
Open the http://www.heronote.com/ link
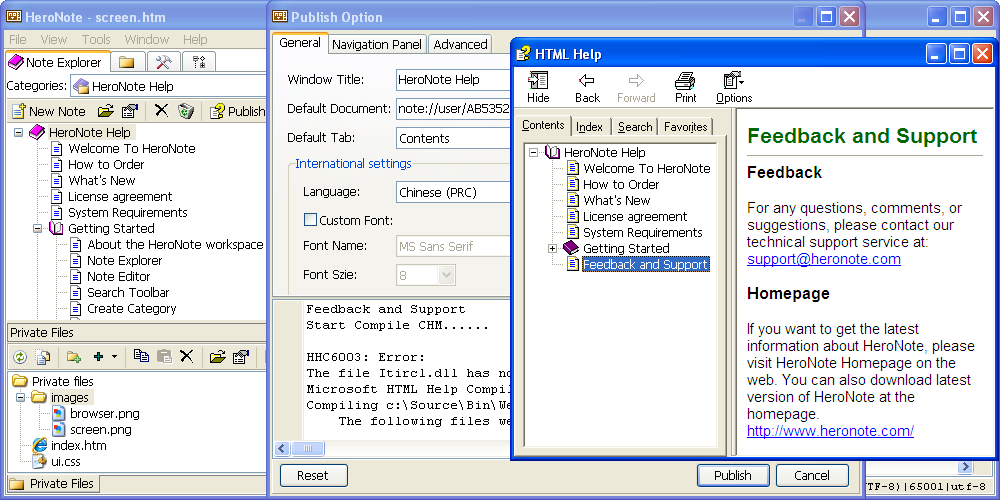(x=830, y=431)
